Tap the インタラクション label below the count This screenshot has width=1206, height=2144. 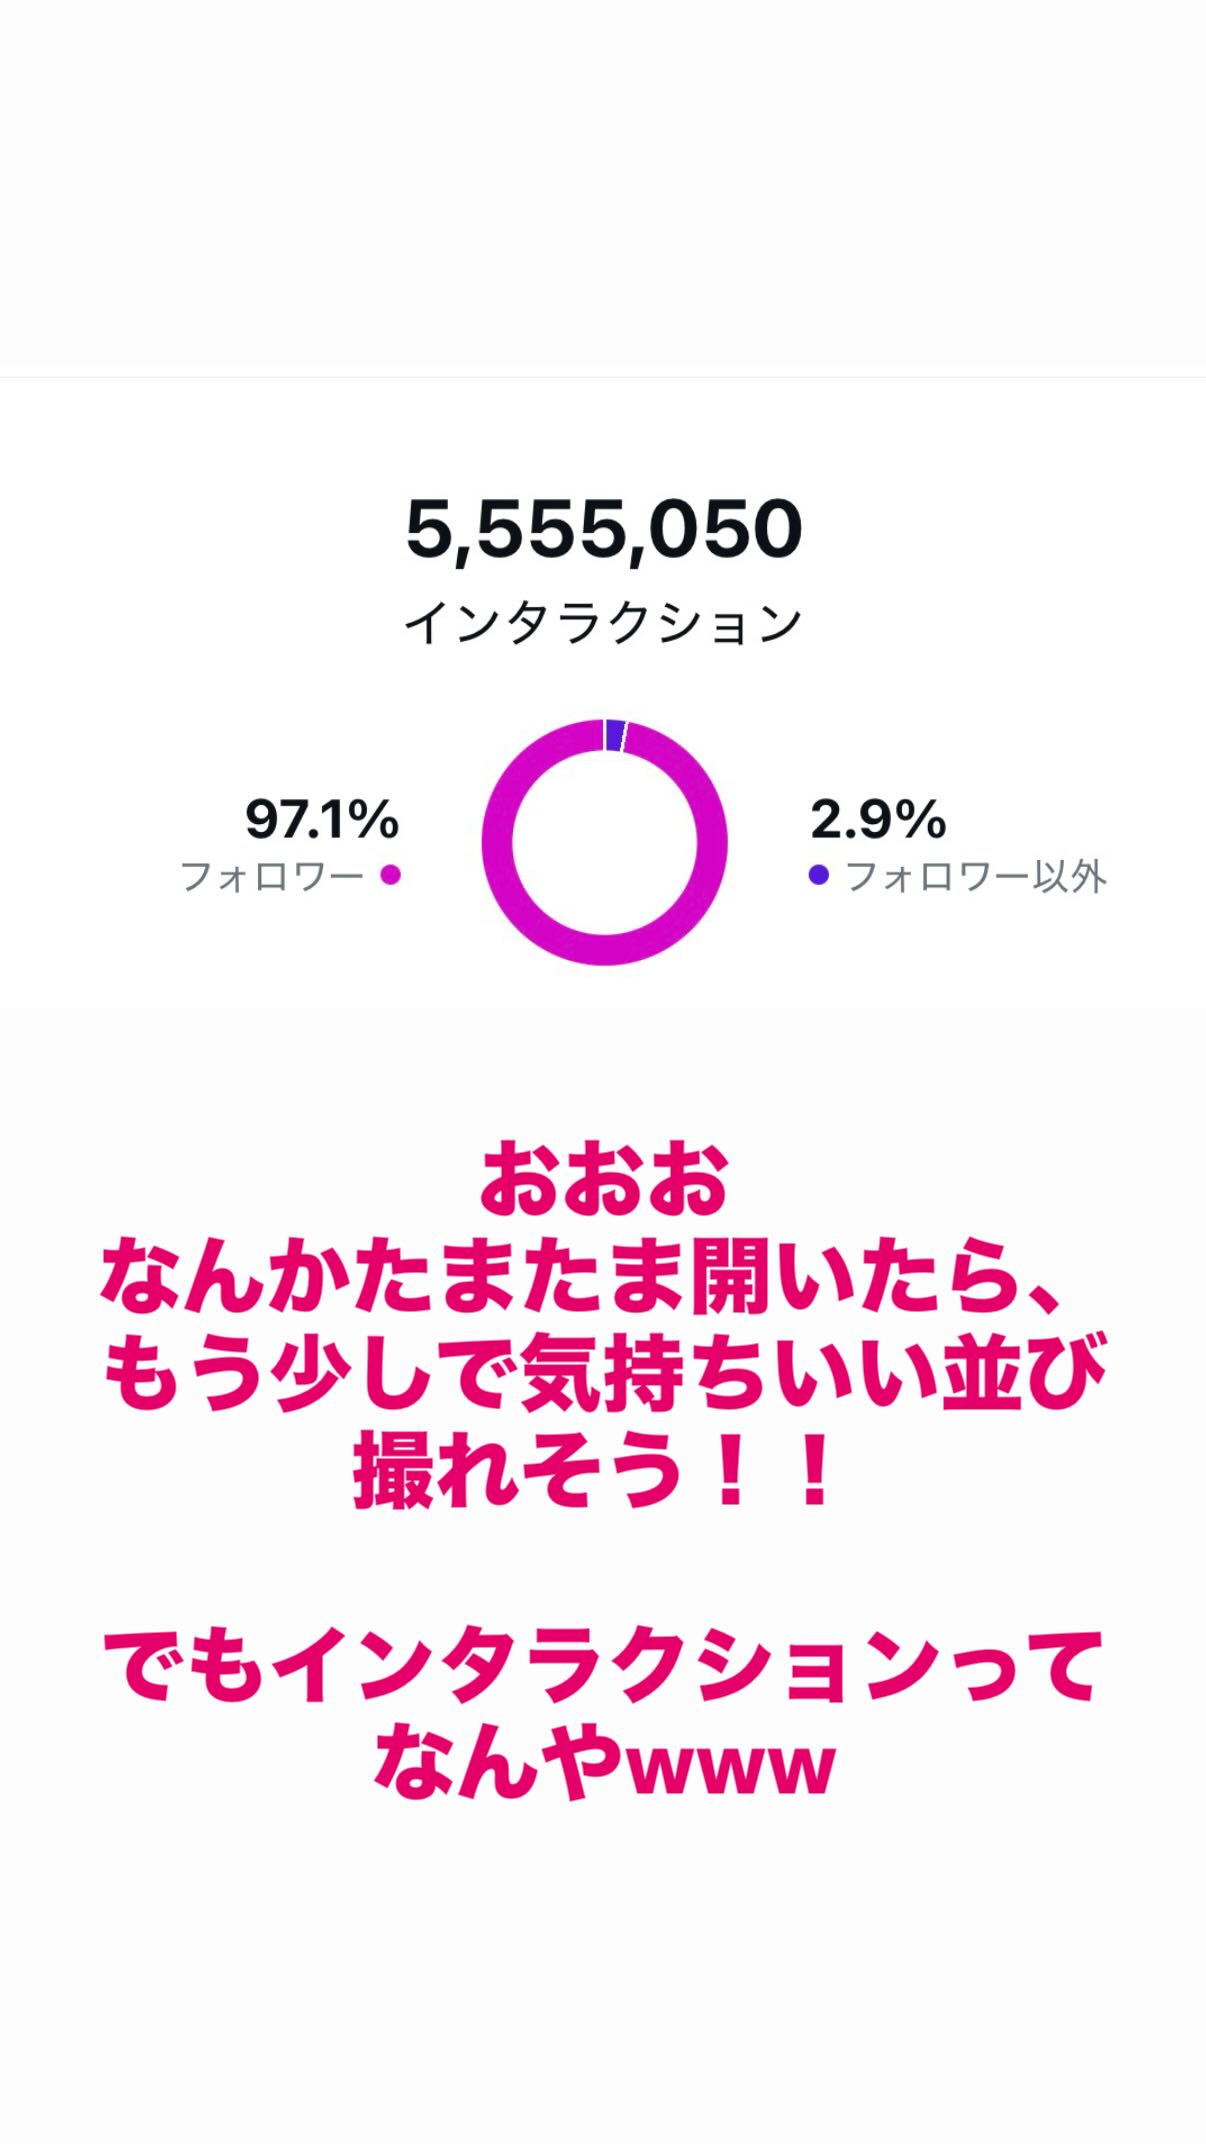pos(603,623)
